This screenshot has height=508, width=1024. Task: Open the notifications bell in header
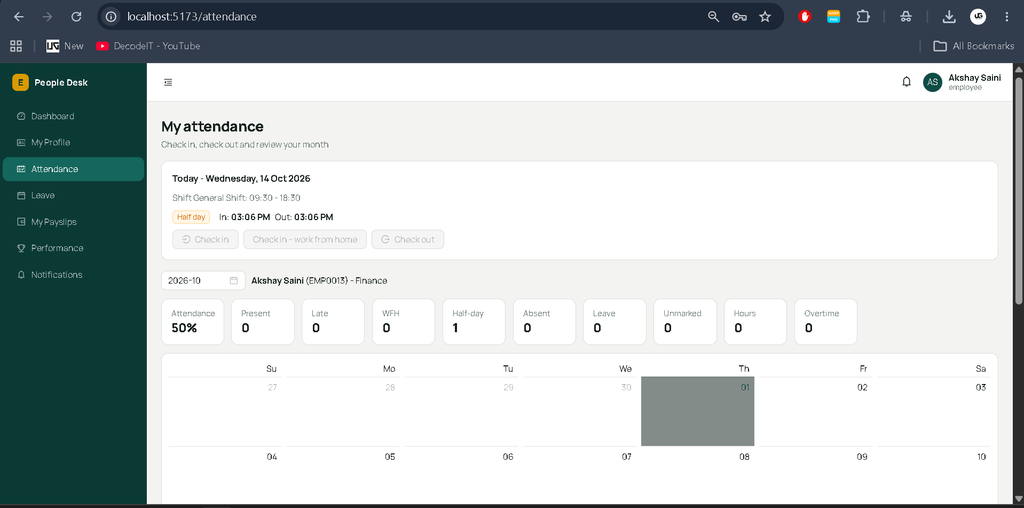pos(906,82)
